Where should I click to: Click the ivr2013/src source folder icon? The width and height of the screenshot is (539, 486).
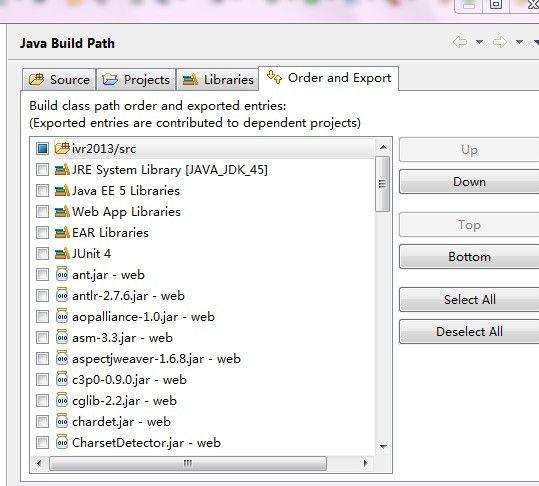pyautogui.click(x=62, y=148)
